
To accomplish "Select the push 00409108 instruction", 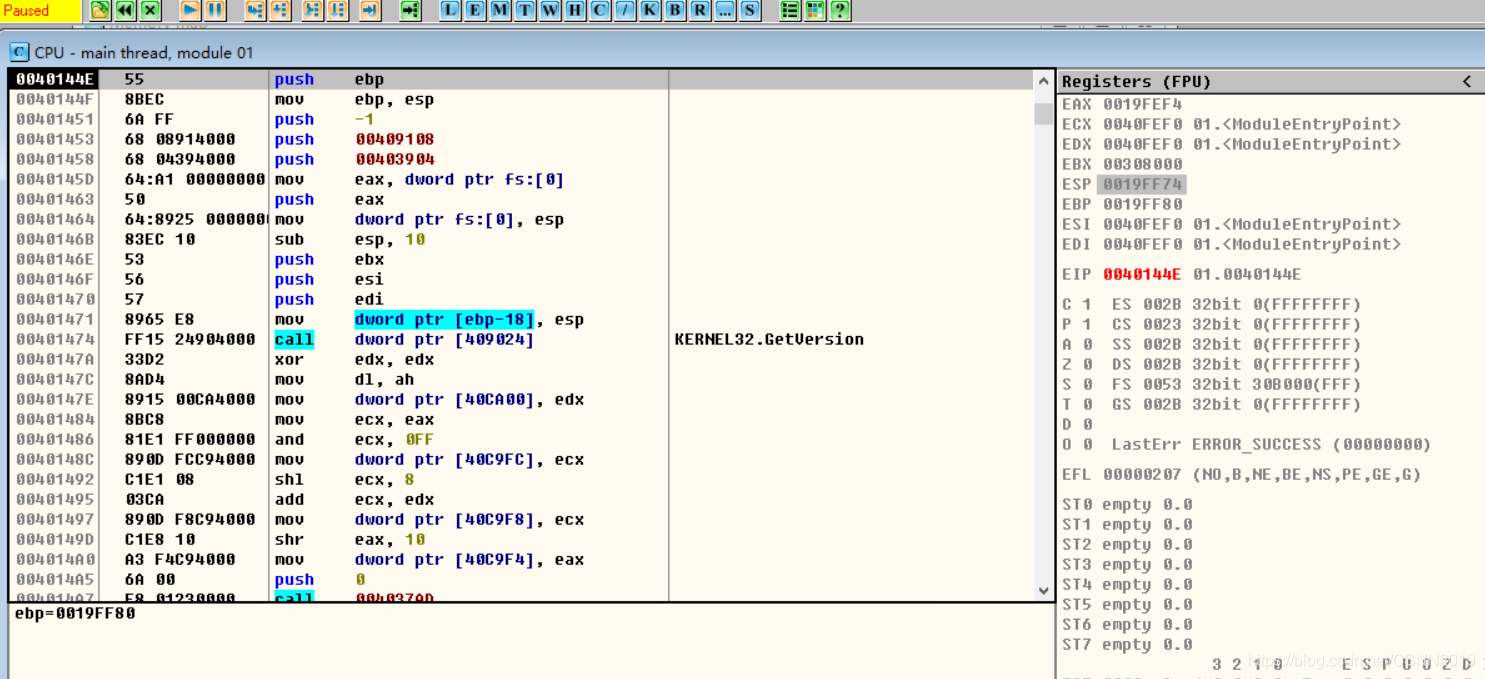I will (x=521, y=139).
